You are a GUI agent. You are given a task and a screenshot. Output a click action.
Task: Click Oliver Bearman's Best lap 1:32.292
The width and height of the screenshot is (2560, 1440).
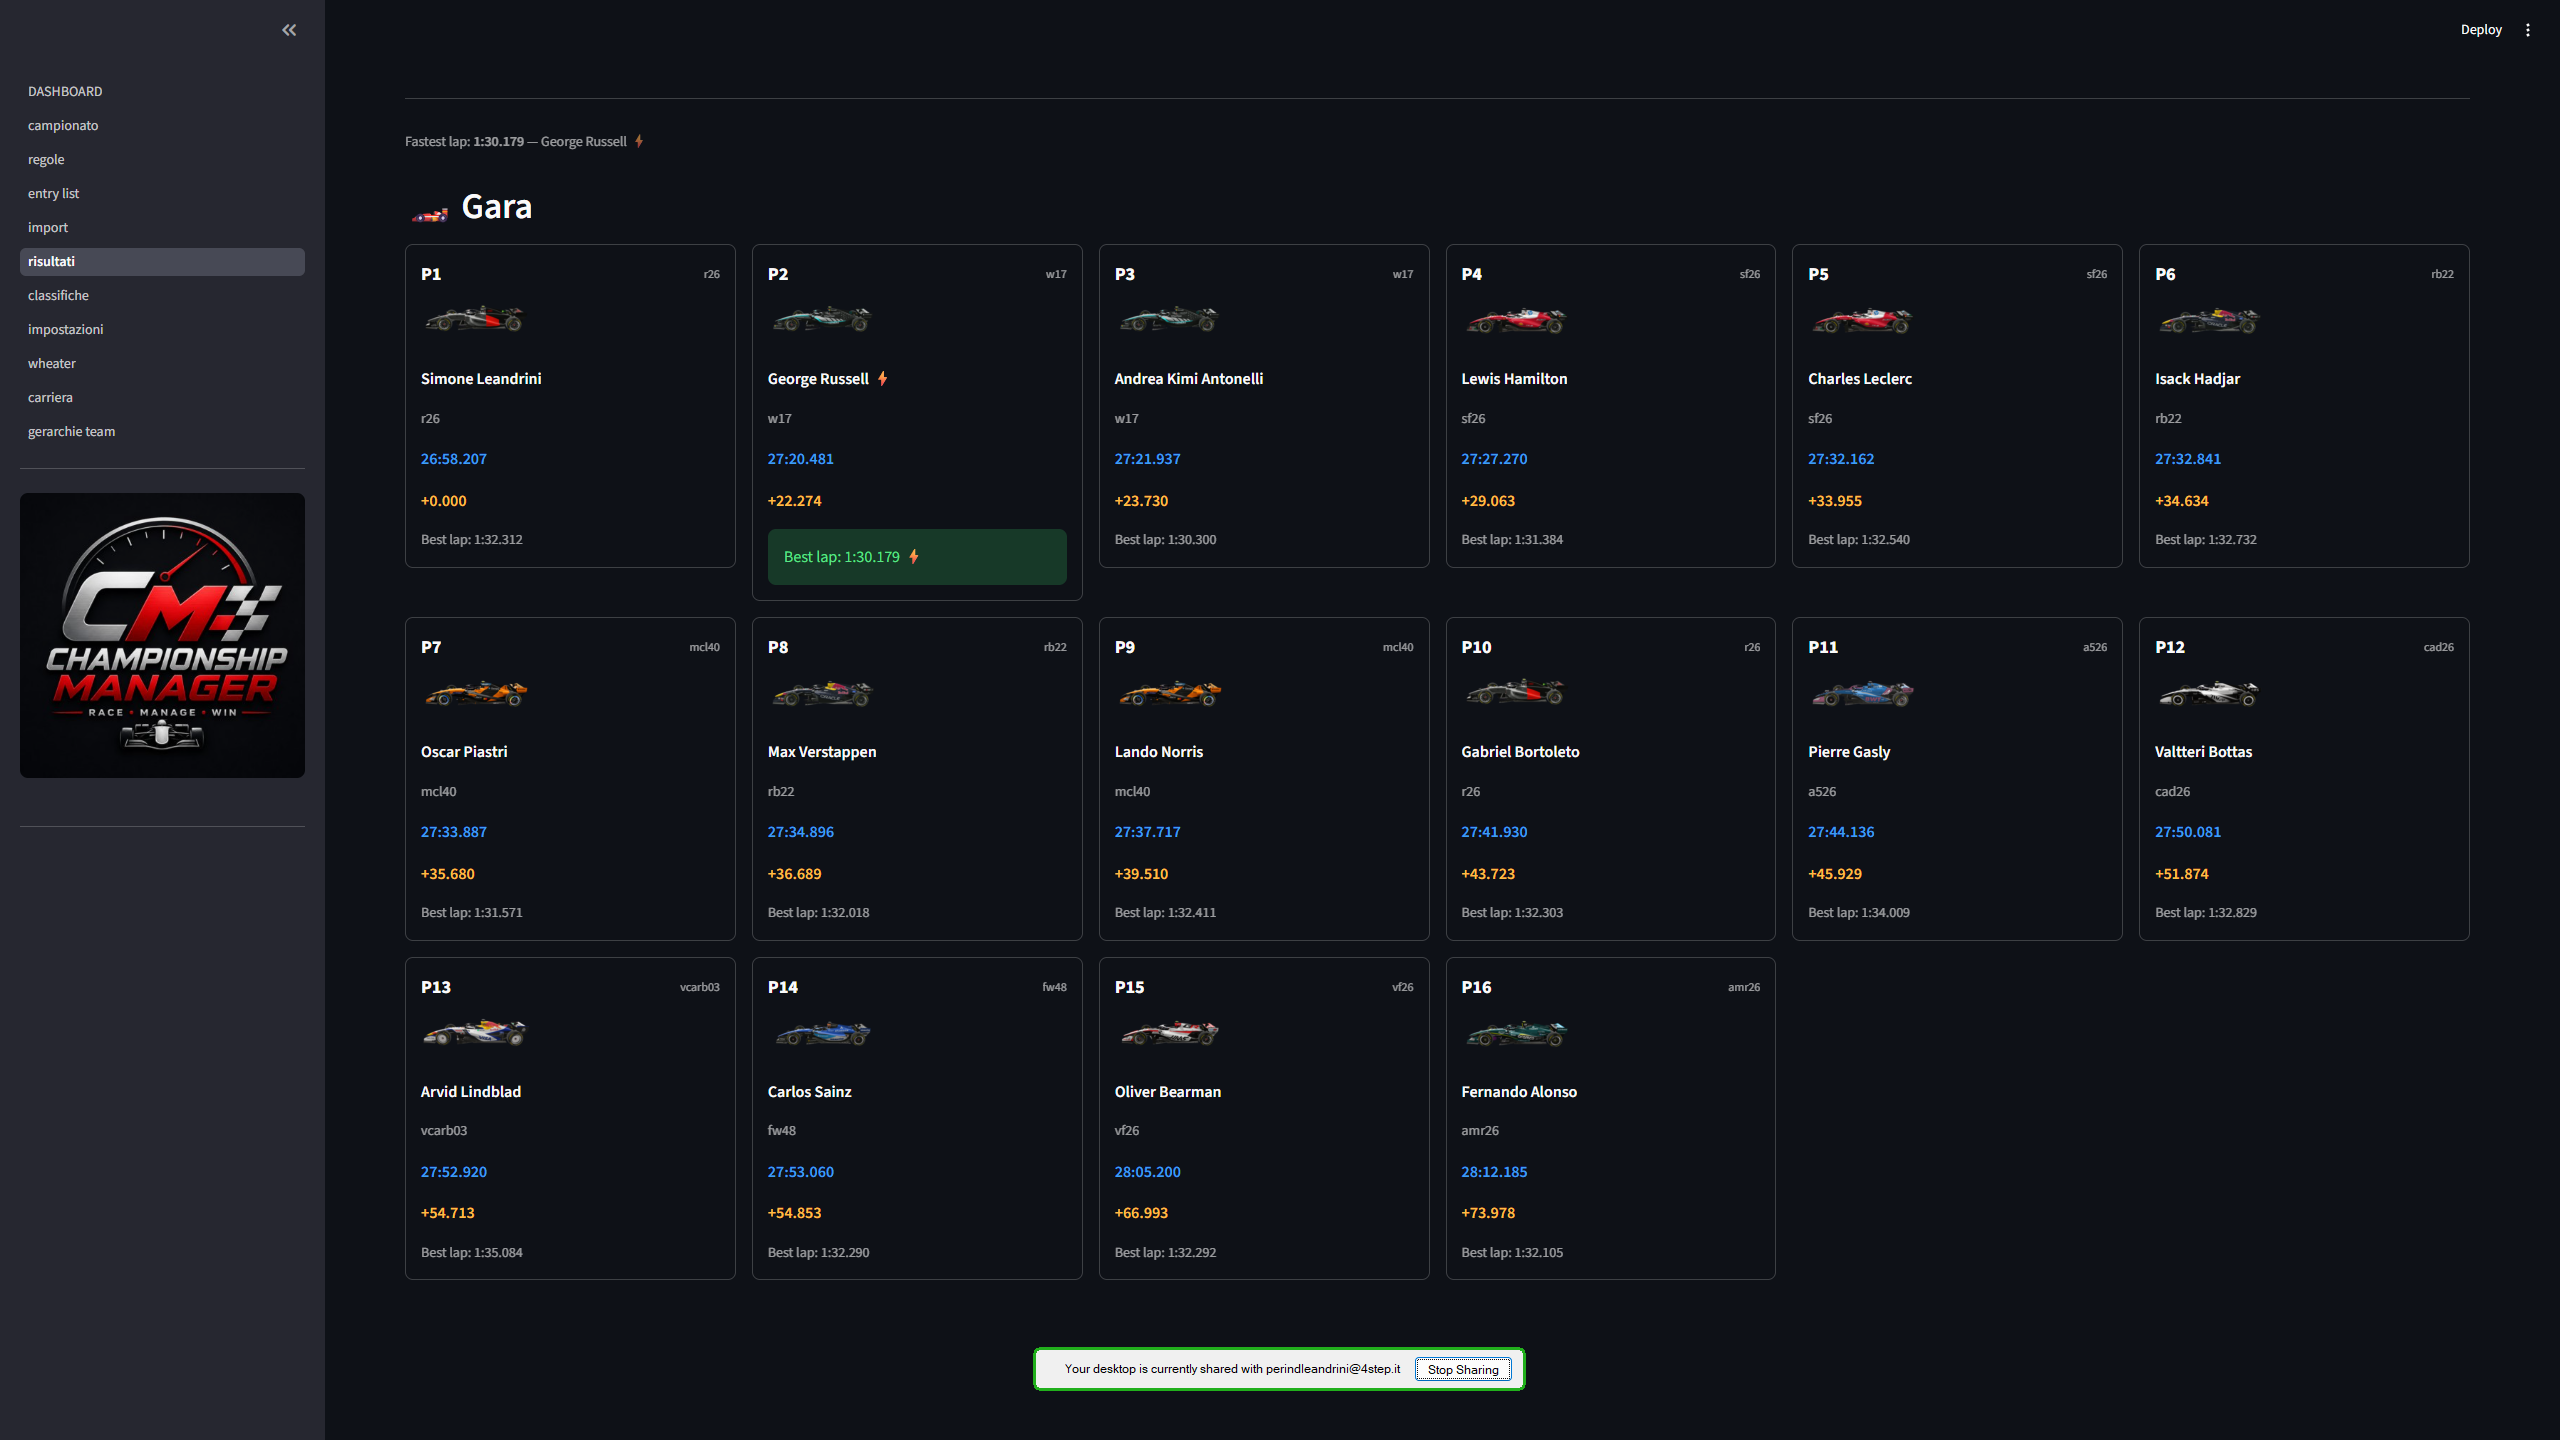click(1165, 1252)
